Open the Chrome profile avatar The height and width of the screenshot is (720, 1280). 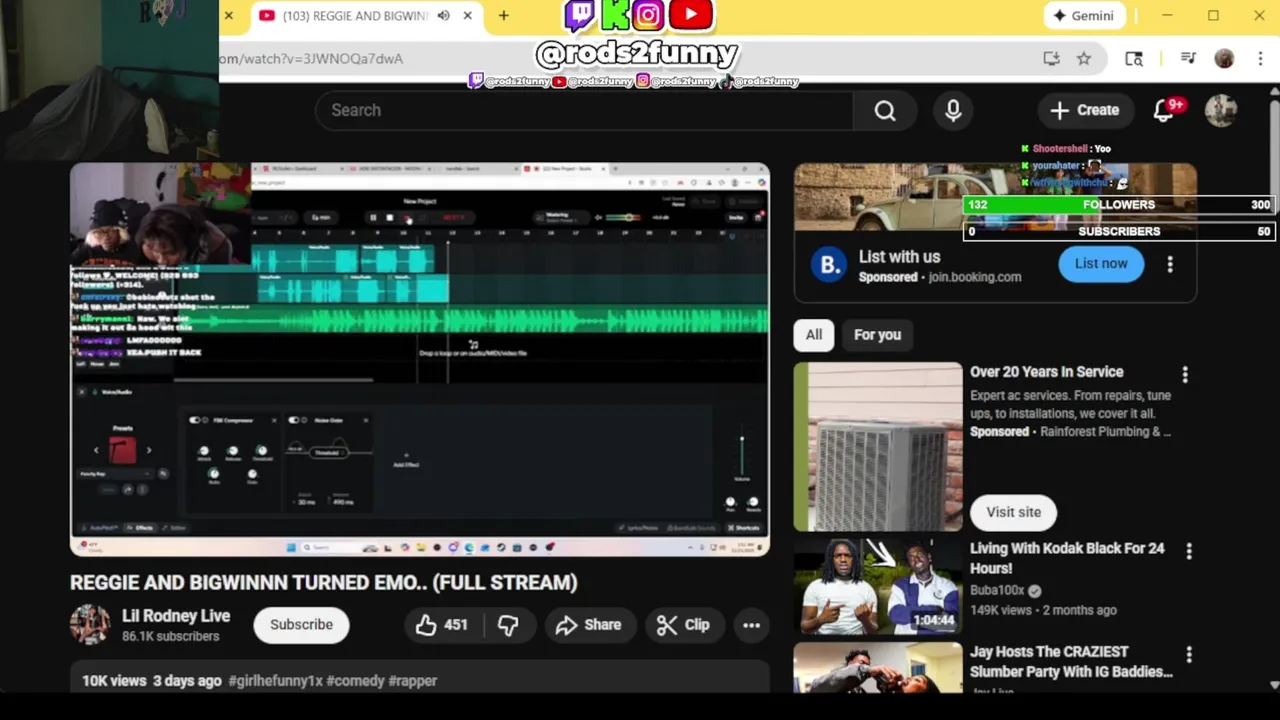pyautogui.click(x=1224, y=59)
